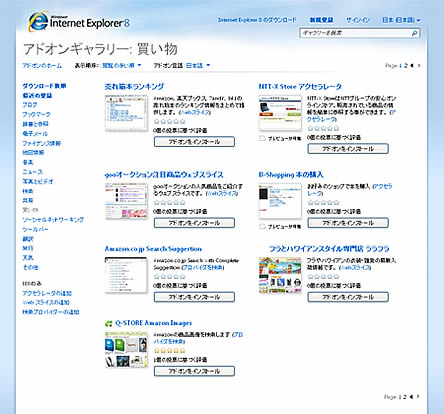Click the 新規登録 link in header
The width and height of the screenshot is (444, 414).
click(321, 20)
